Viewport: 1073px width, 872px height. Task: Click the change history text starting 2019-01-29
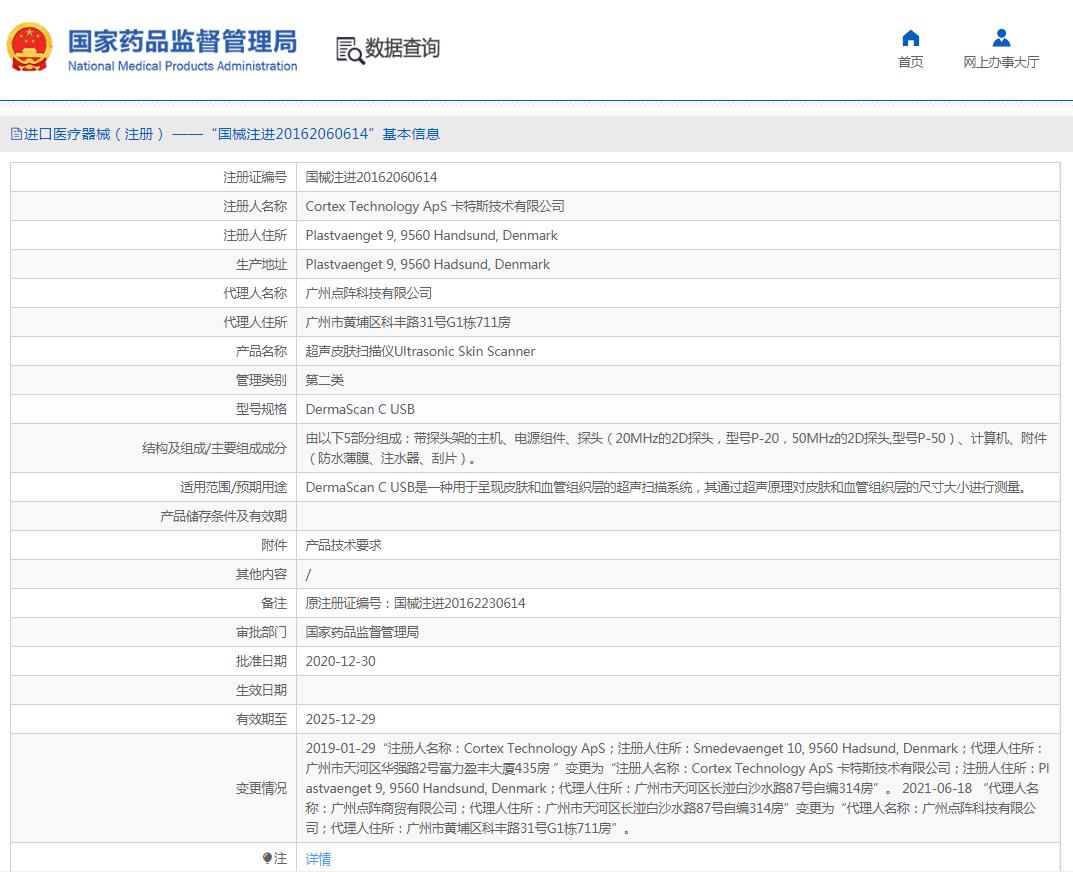tap(677, 788)
